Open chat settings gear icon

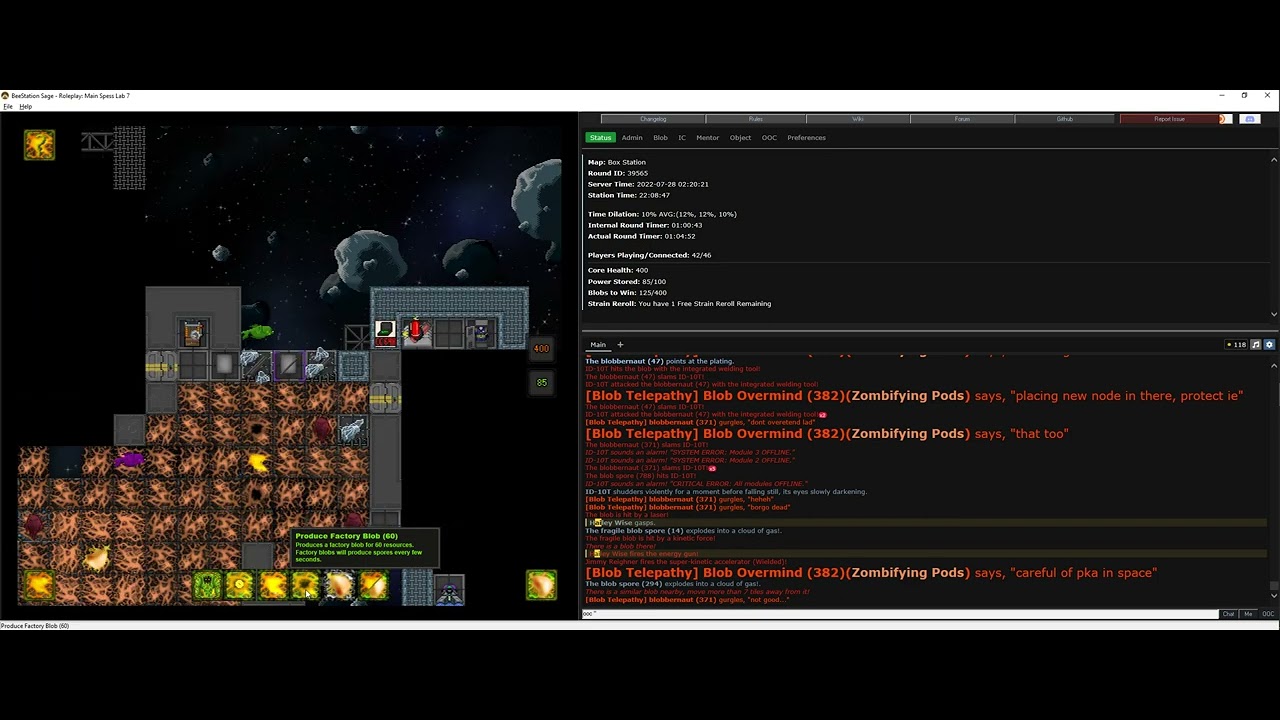pyautogui.click(x=1269, y=344)
